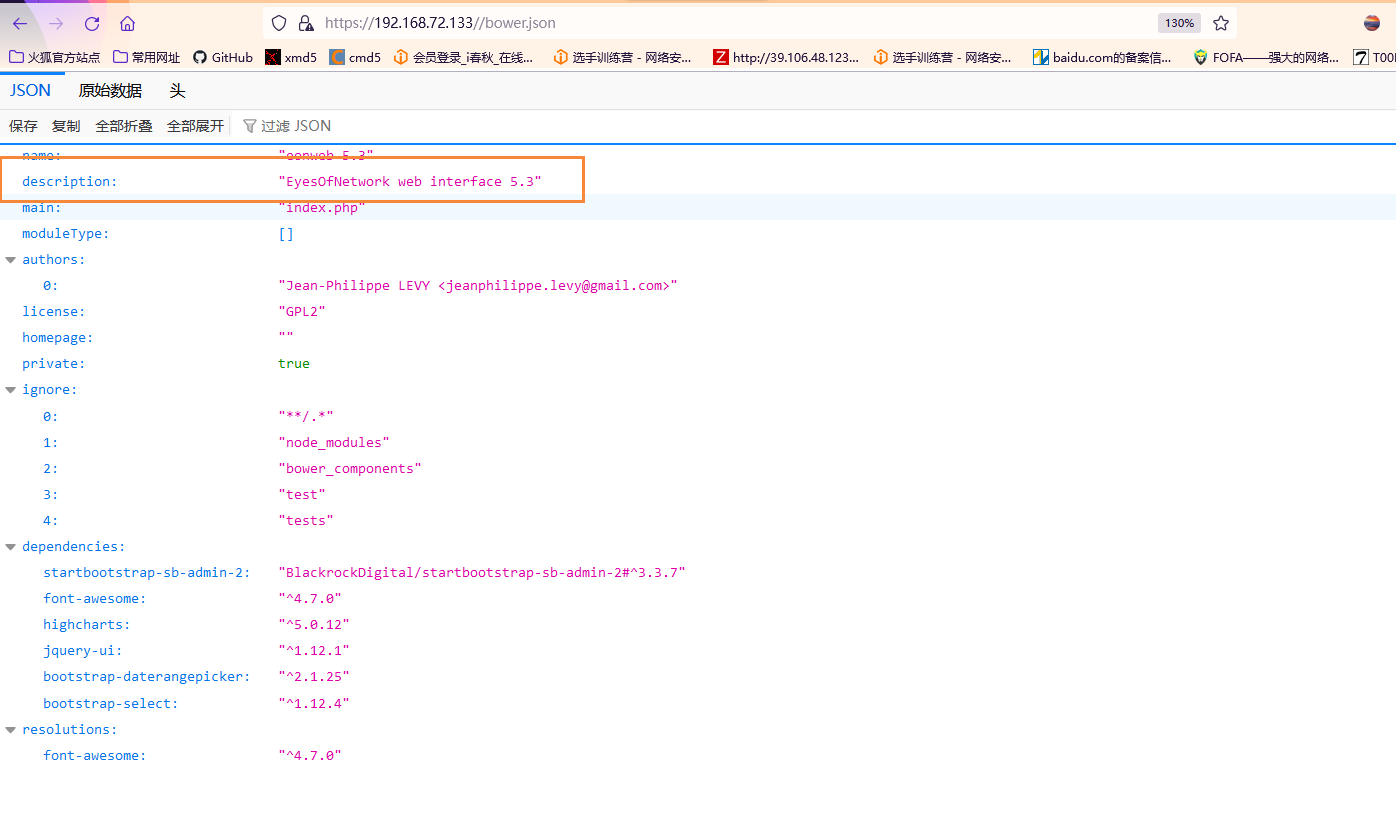Click the private key
The height and width of the screenshot is (832, 1396).
pos(54,364)
